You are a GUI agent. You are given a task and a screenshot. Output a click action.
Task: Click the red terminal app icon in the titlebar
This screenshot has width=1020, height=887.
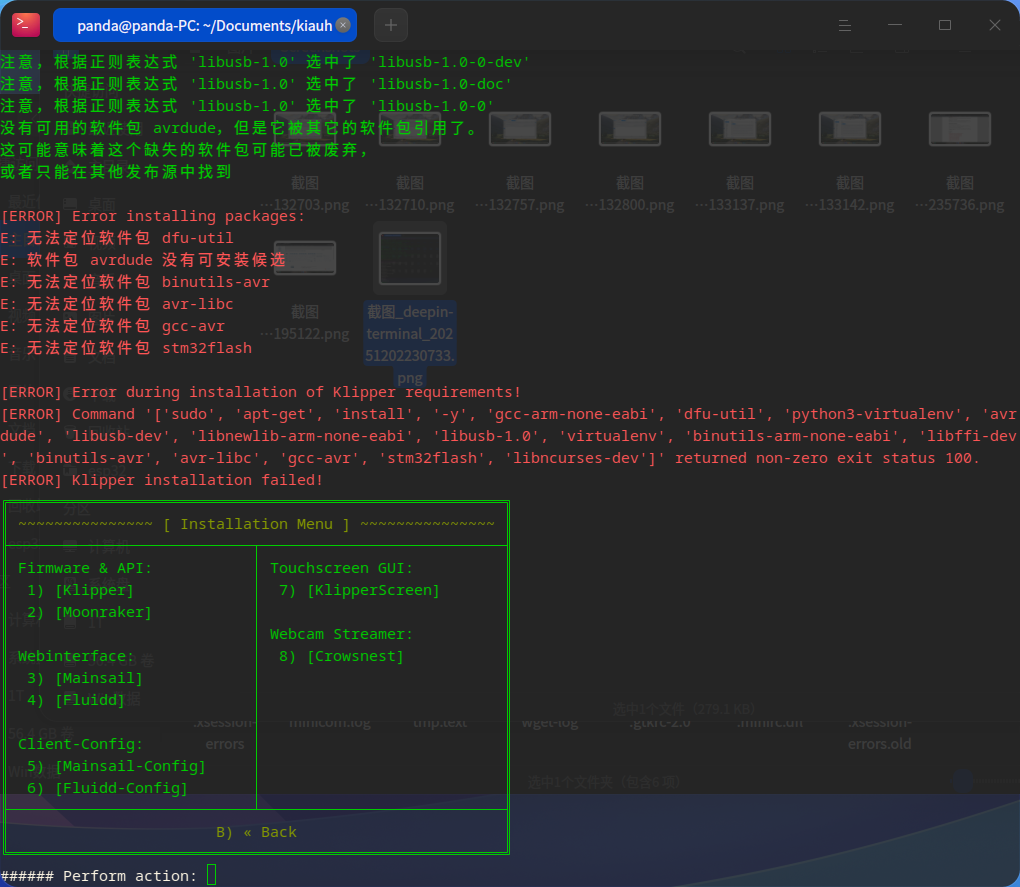click(25, 24)
